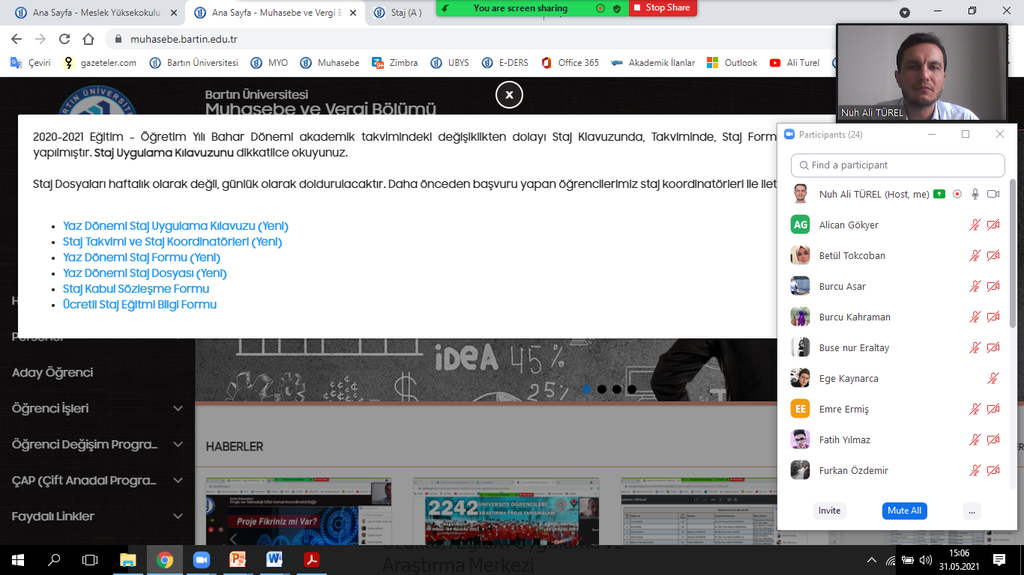1024x575 pixels.
Task: Open Staj Takvimi ve Staj Koordinatörleri link
Action: coord(172,242)
